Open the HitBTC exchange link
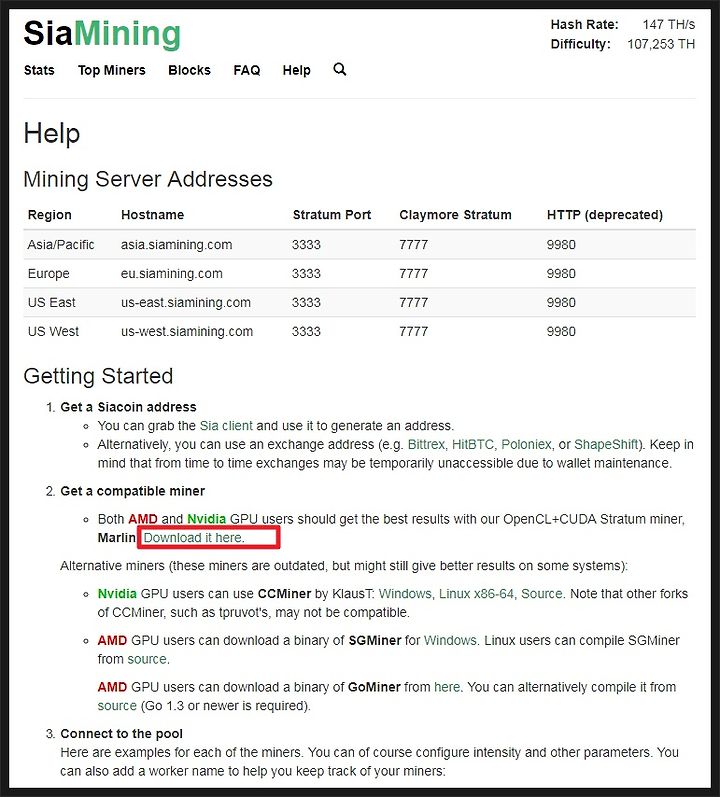The width and height of the screenshot is (720, 797). coord(473,444)
